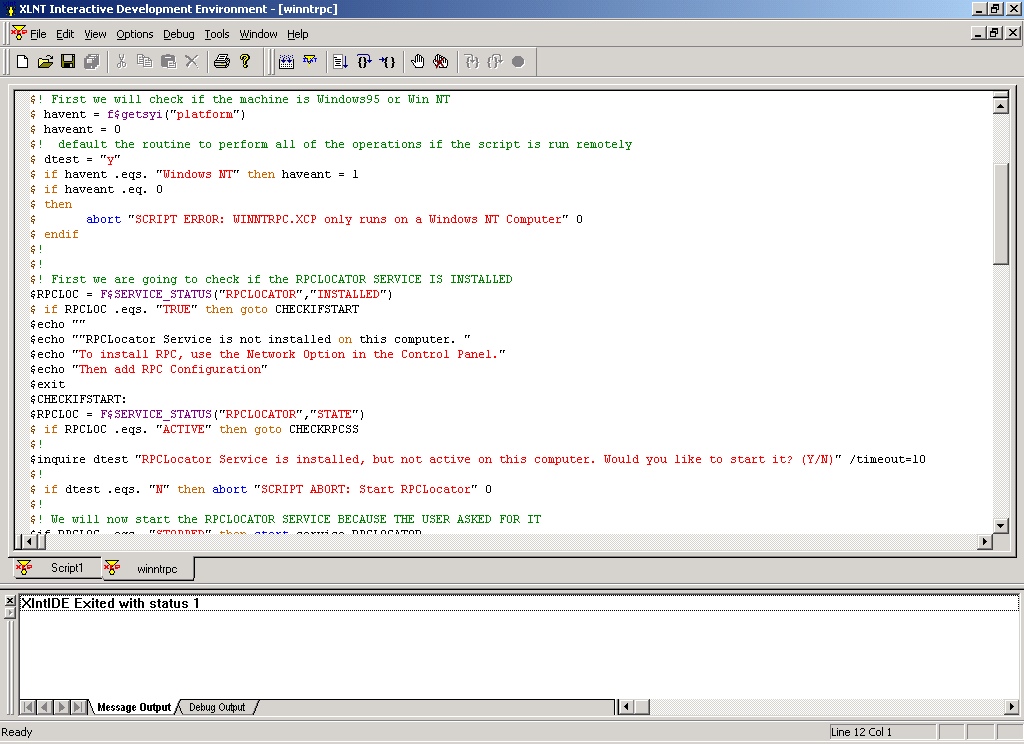Open the Debug menu
This screenshot has height=744, width=1024.
pyautogui.click(x=178, y=34)
